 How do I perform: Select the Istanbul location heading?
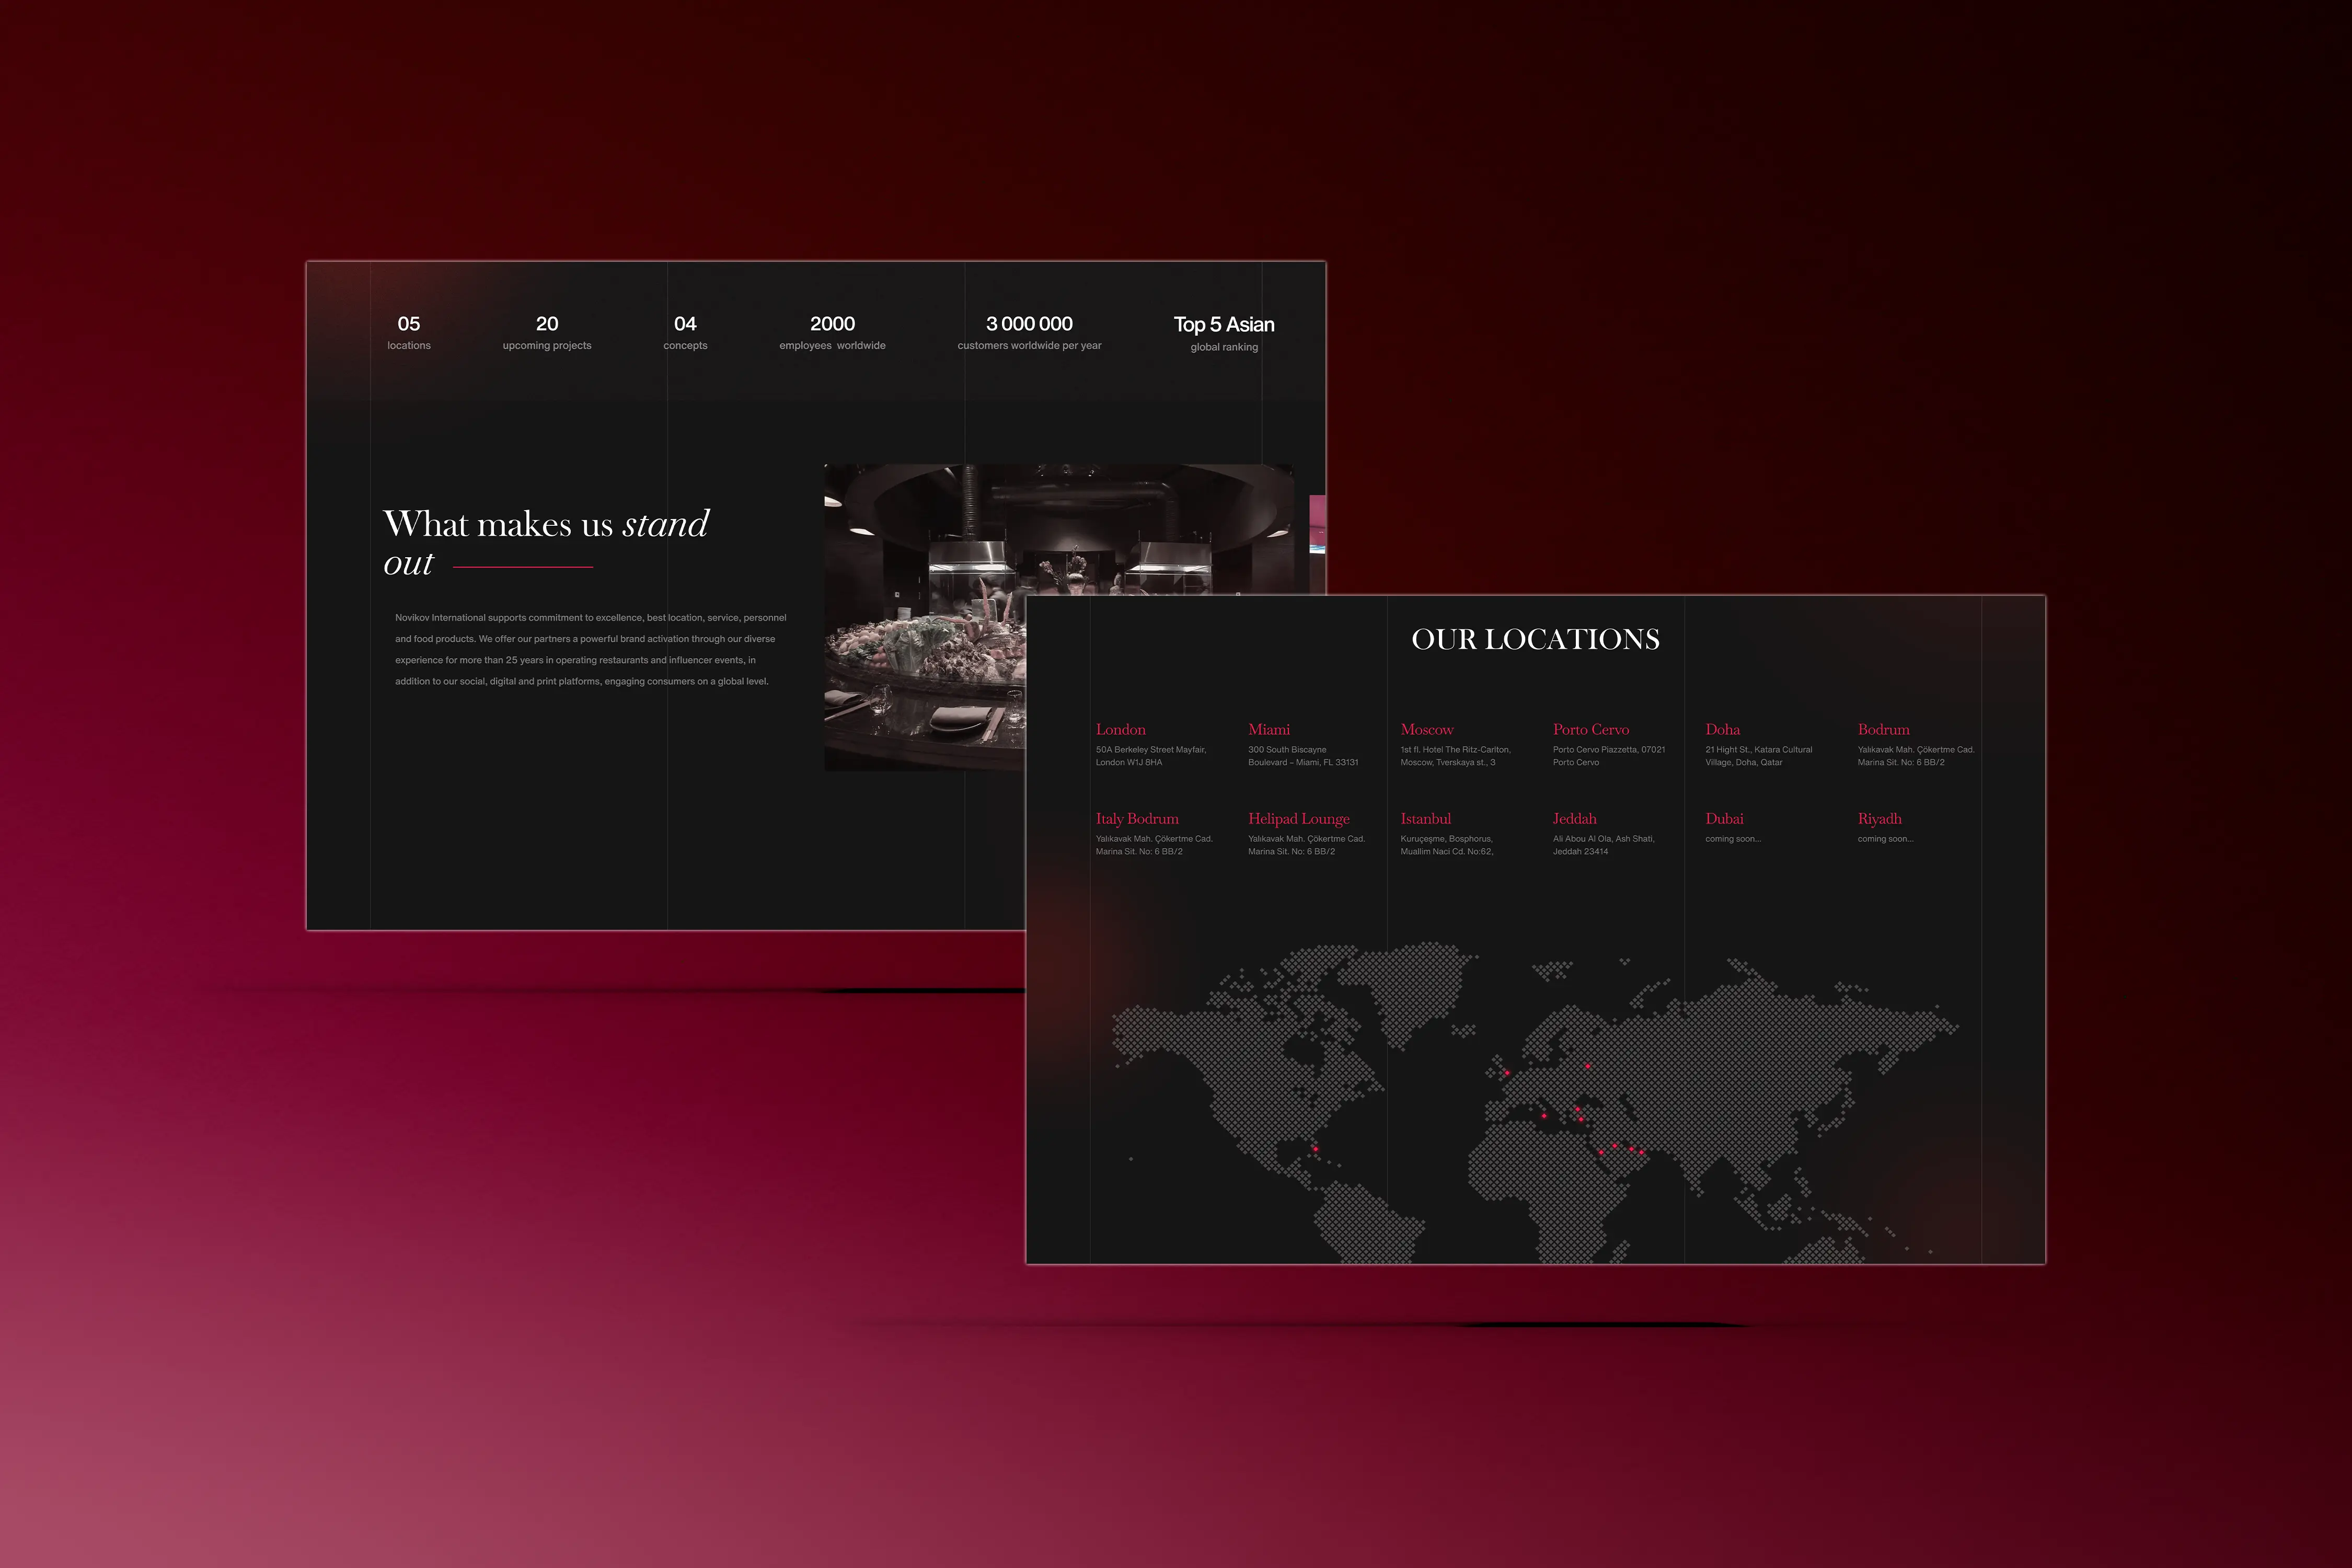click(x=1425, y=818)
